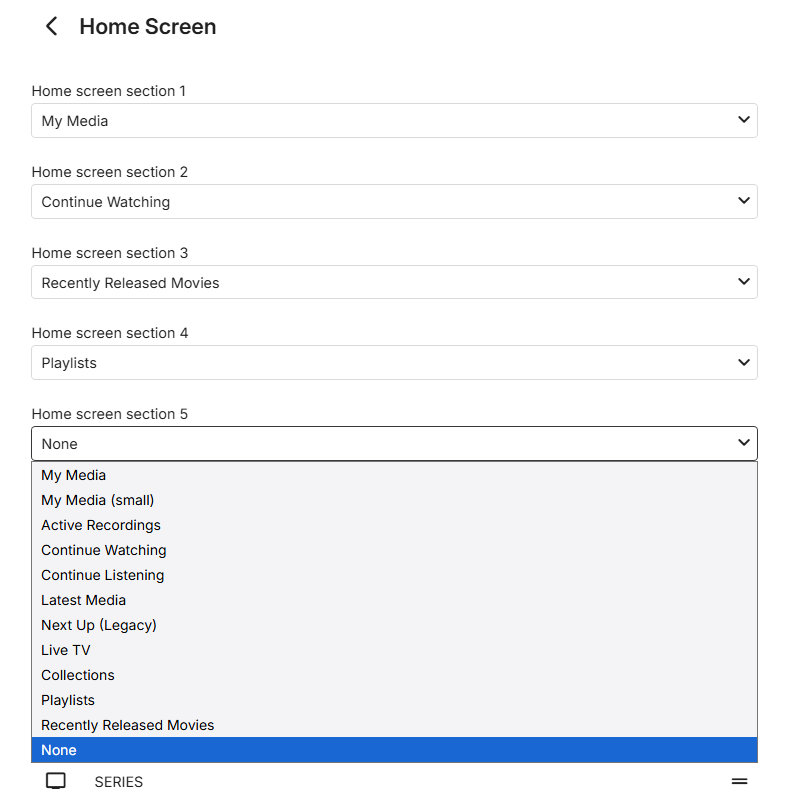809x789 pixels.
Task: Select 'Next Up (Legacy)' option
Action: click(99, 625)
